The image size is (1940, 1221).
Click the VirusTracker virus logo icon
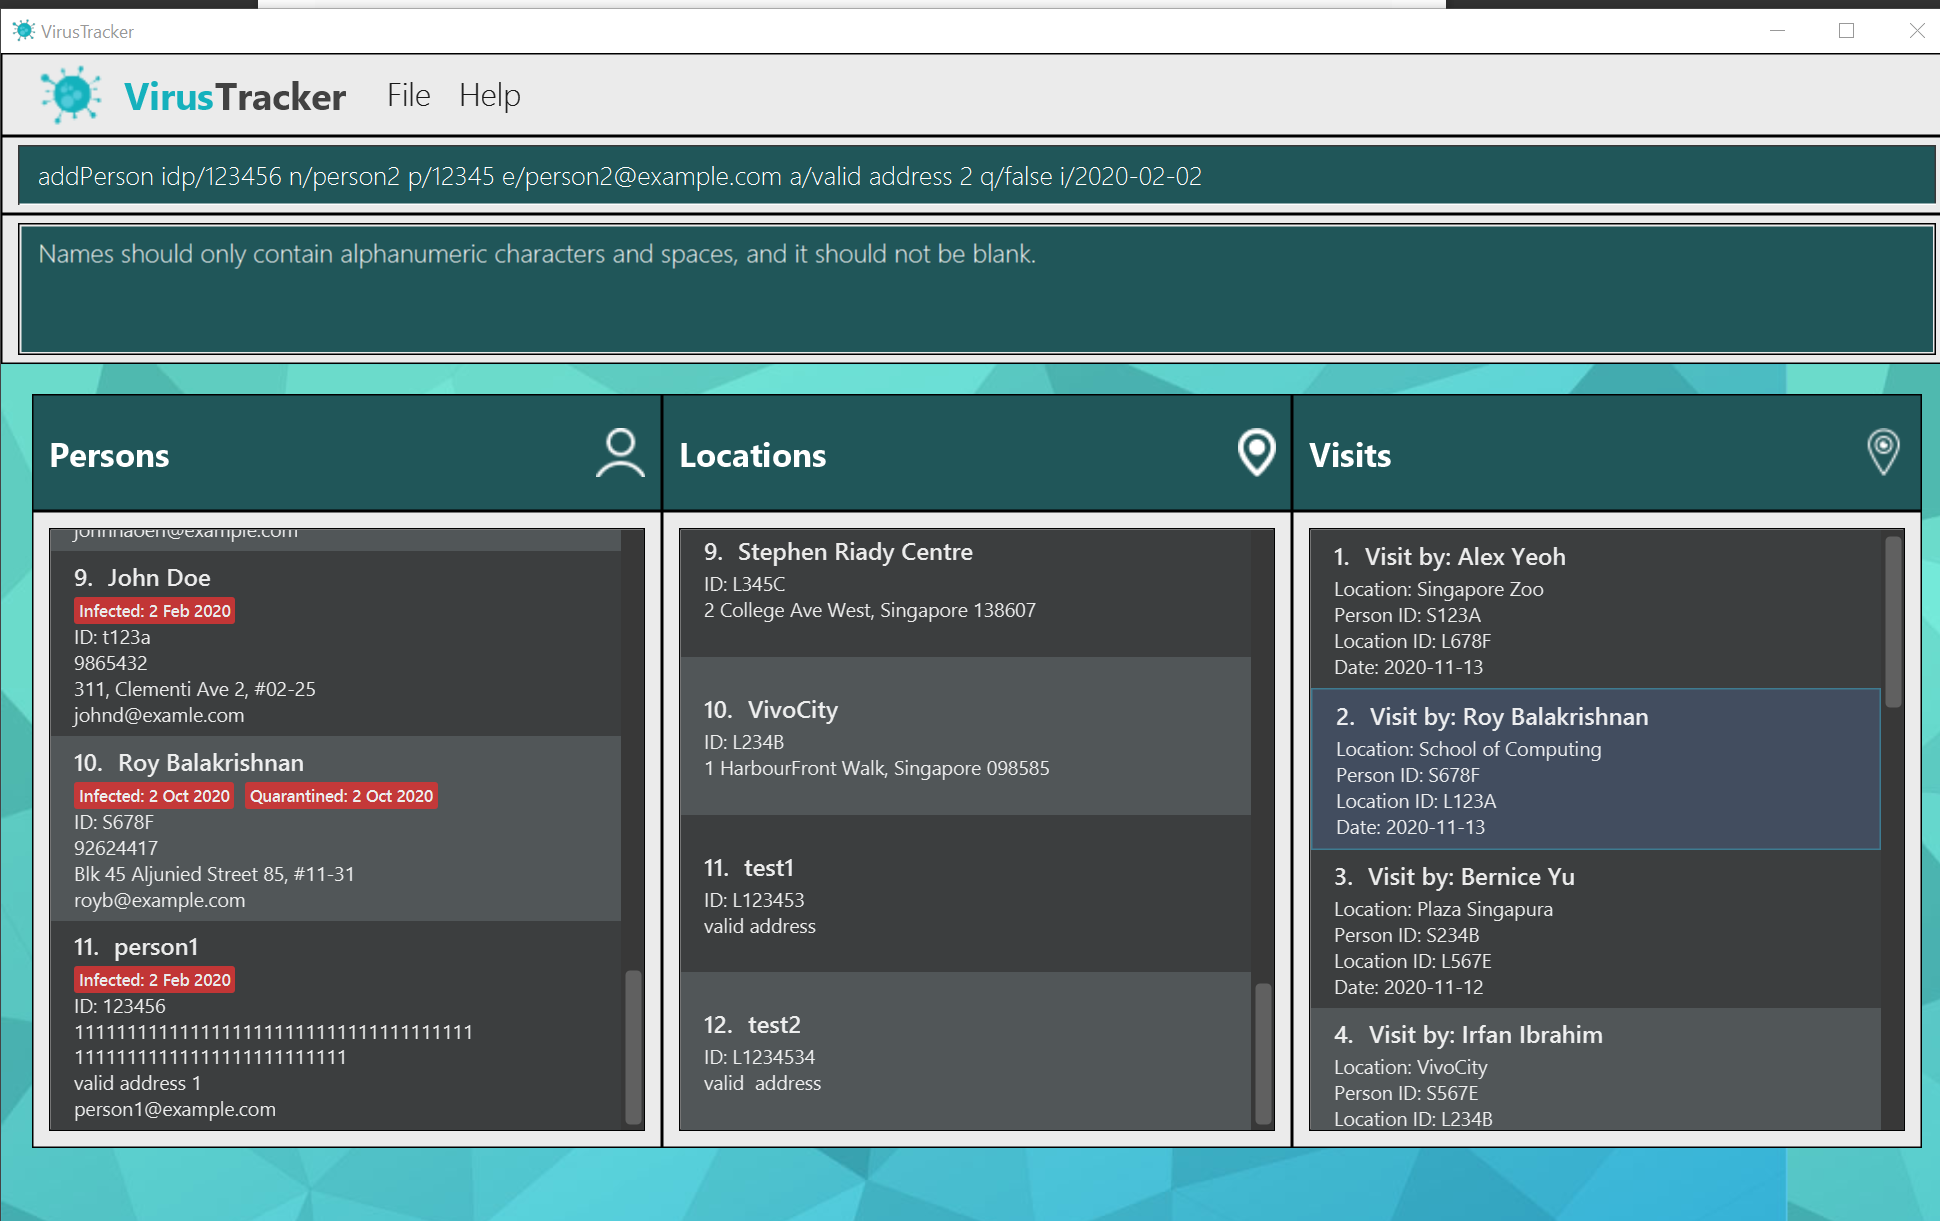click(x=70, y=96)
